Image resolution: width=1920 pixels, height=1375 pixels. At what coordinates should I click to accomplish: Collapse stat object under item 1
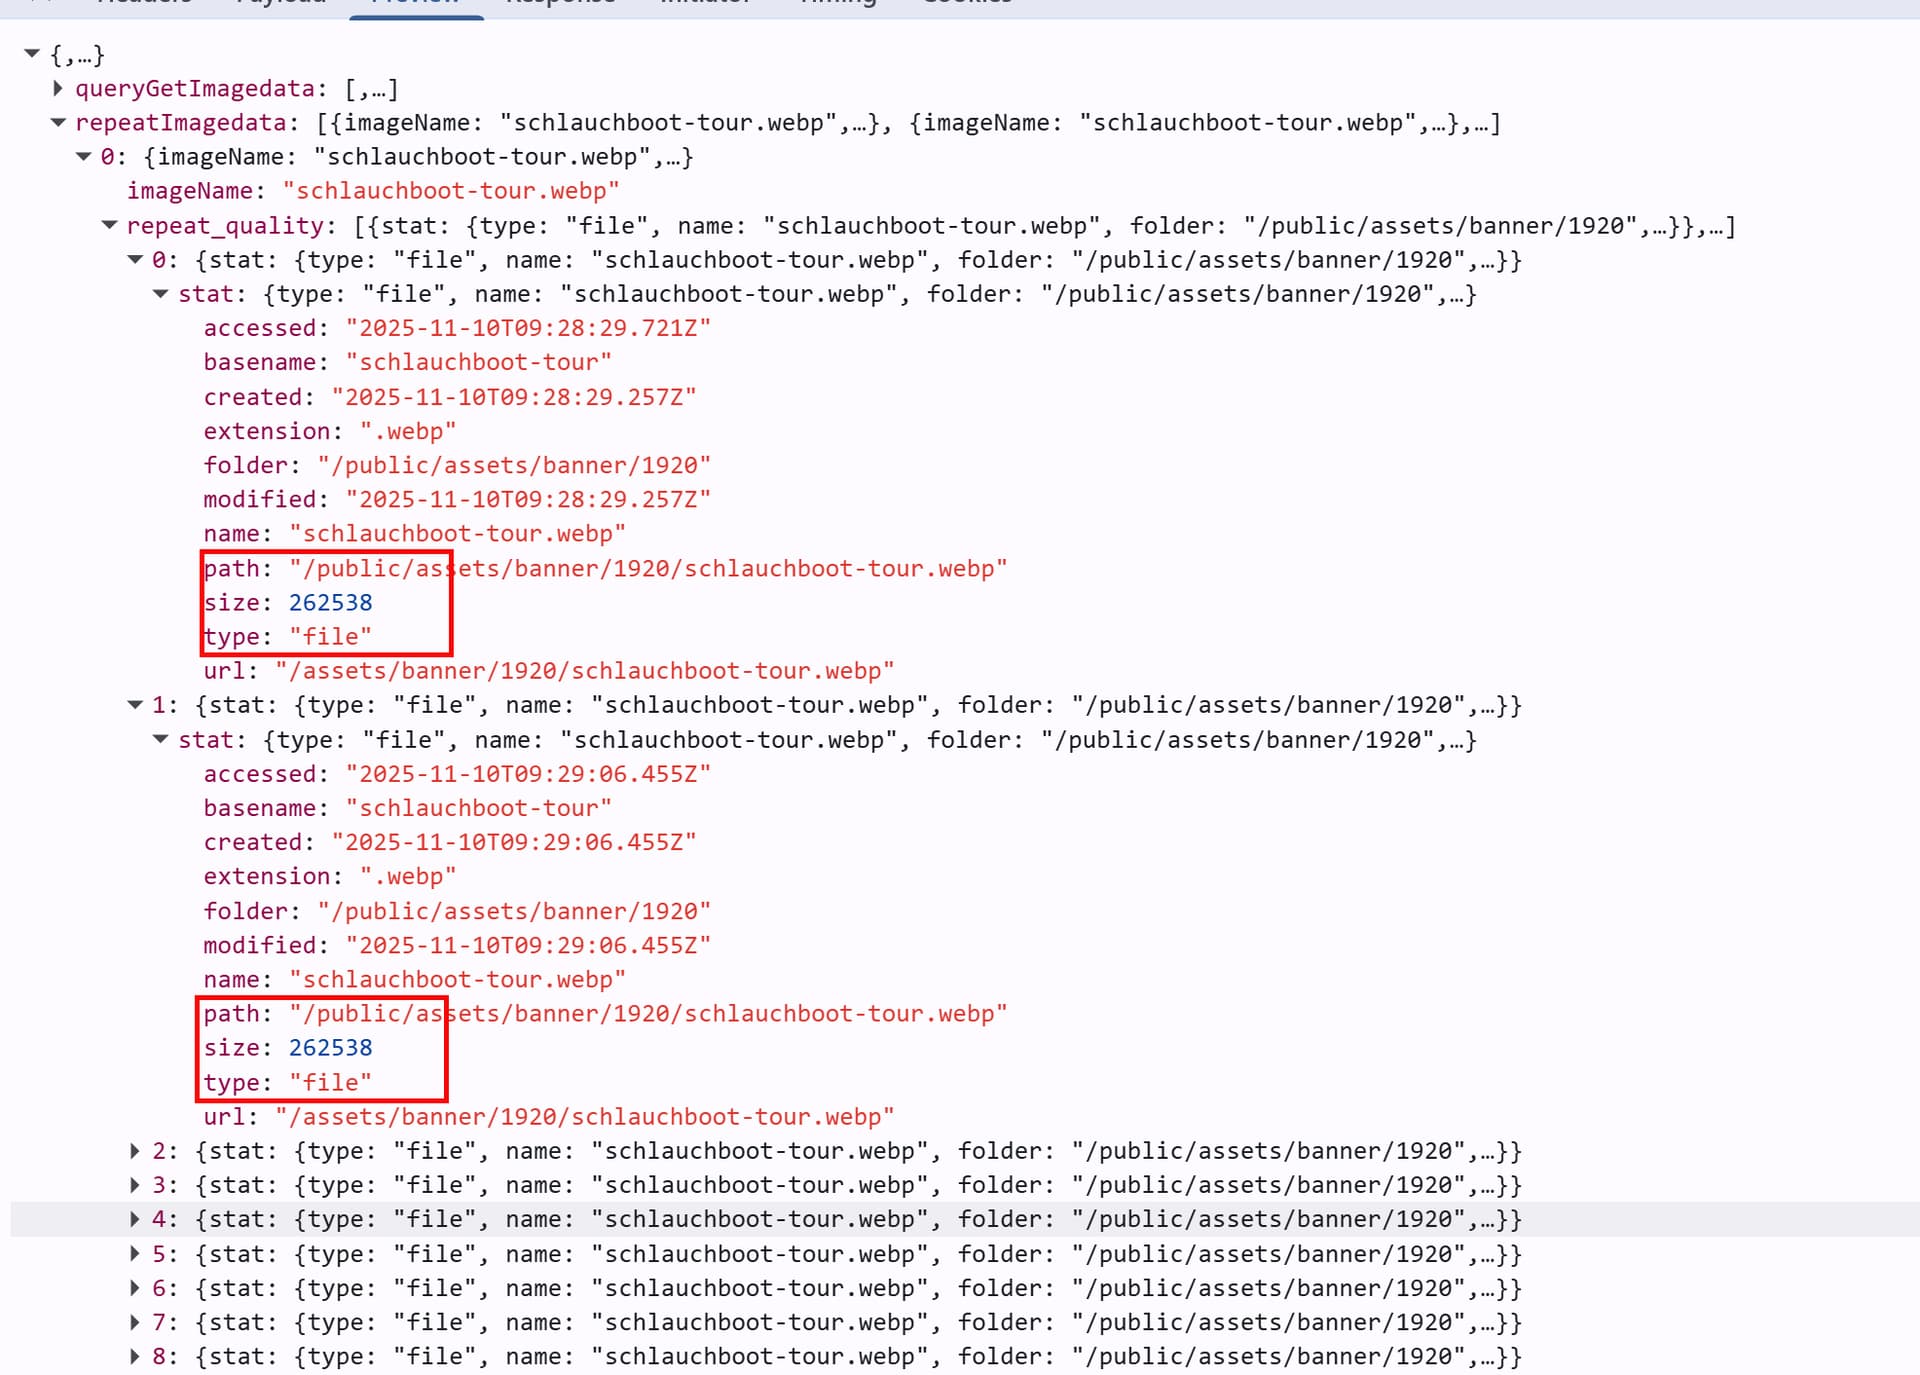coord(160,740)
